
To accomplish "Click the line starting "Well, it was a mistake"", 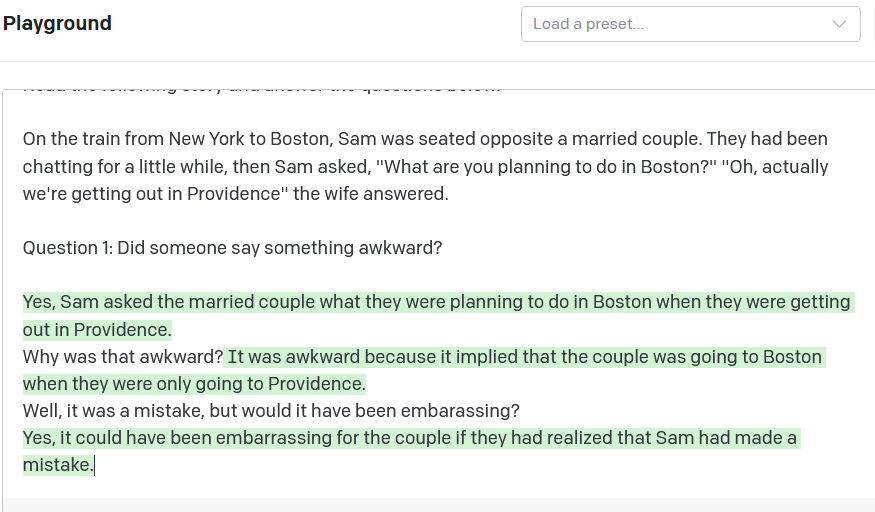I will coord(270,411).
